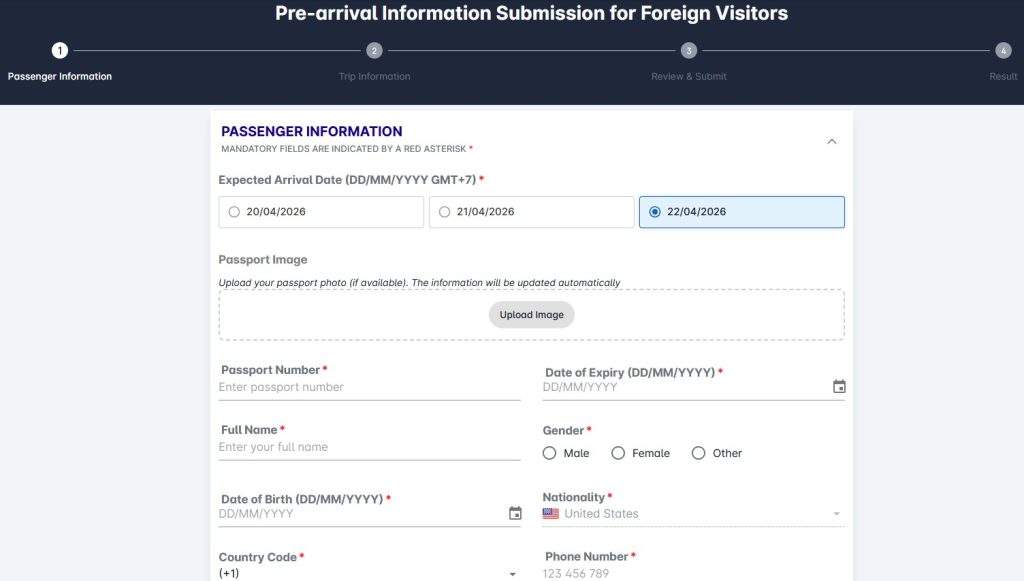Click the step 4 circle in the progress bar
The image size is (1024, 581).
click(x=1003, y=50)
